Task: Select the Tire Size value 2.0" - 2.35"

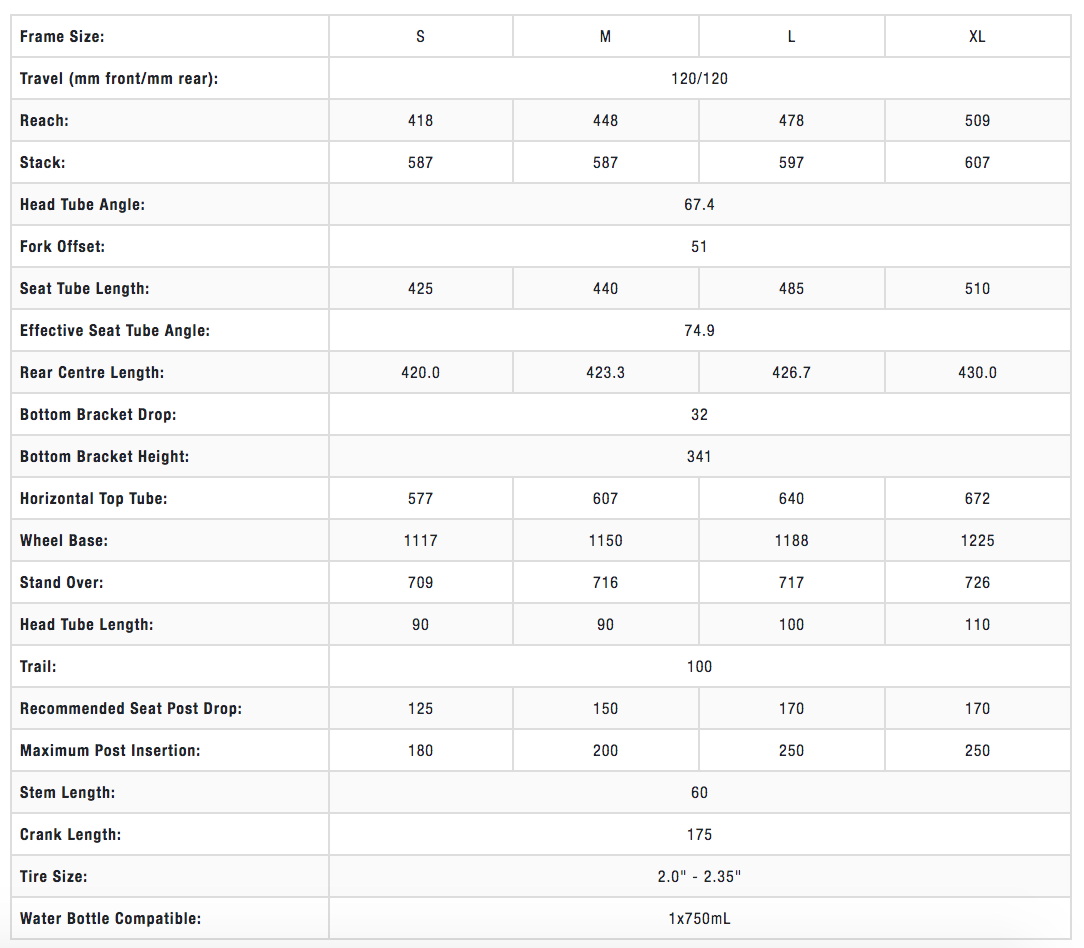Action: point(699,877)
